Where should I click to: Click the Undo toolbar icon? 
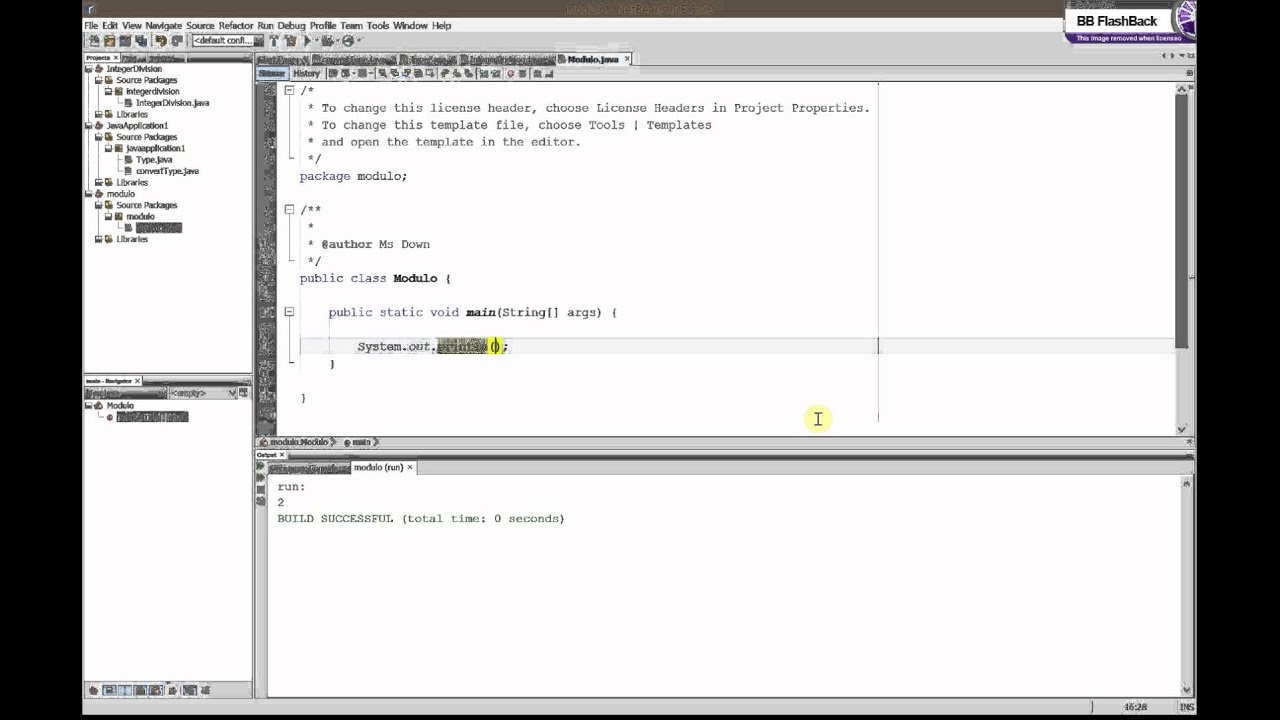click(160, 41)
